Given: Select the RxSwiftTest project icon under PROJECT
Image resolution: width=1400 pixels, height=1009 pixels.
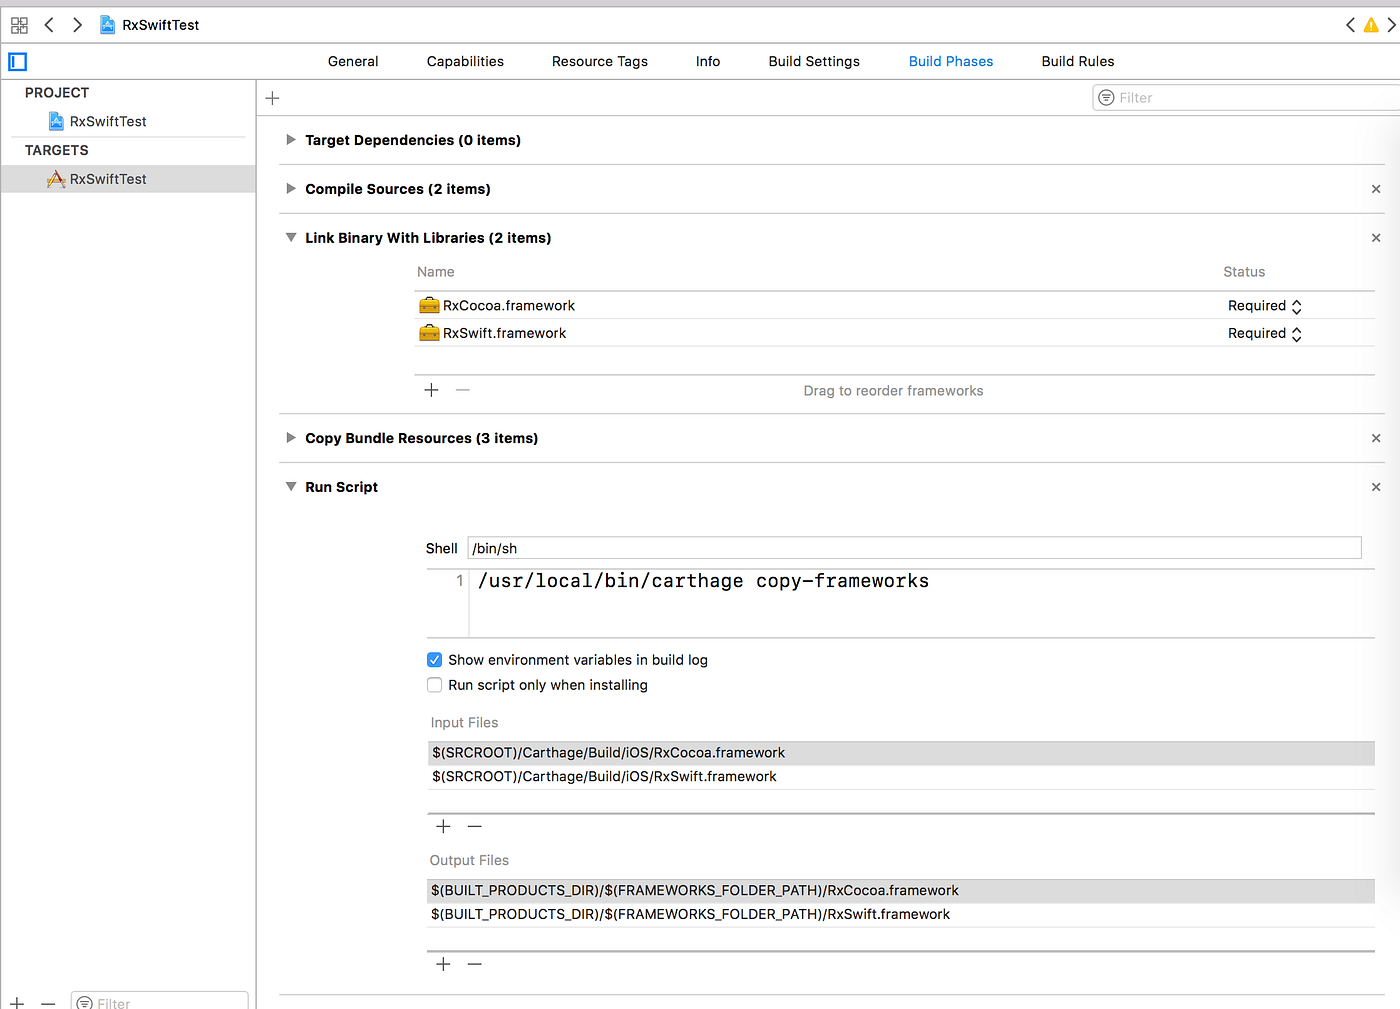Looking at the screenshot, I should coord(56,121).
